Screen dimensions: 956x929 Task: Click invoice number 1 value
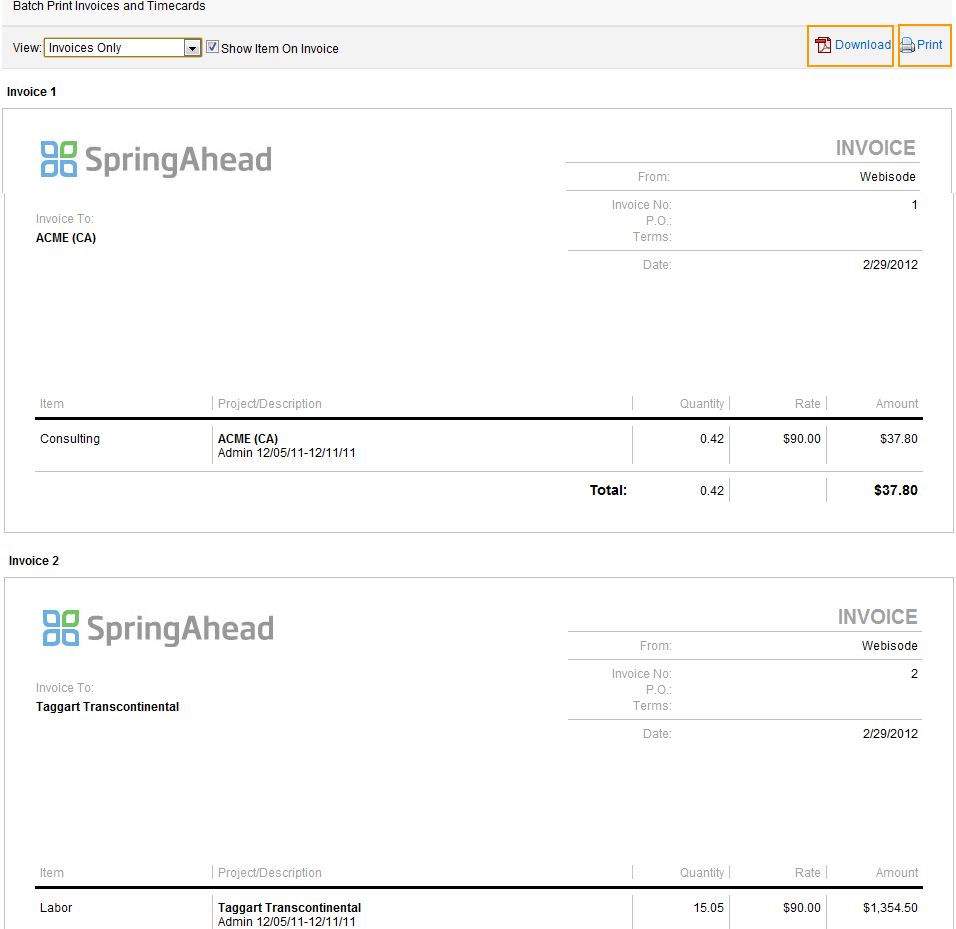914,205
